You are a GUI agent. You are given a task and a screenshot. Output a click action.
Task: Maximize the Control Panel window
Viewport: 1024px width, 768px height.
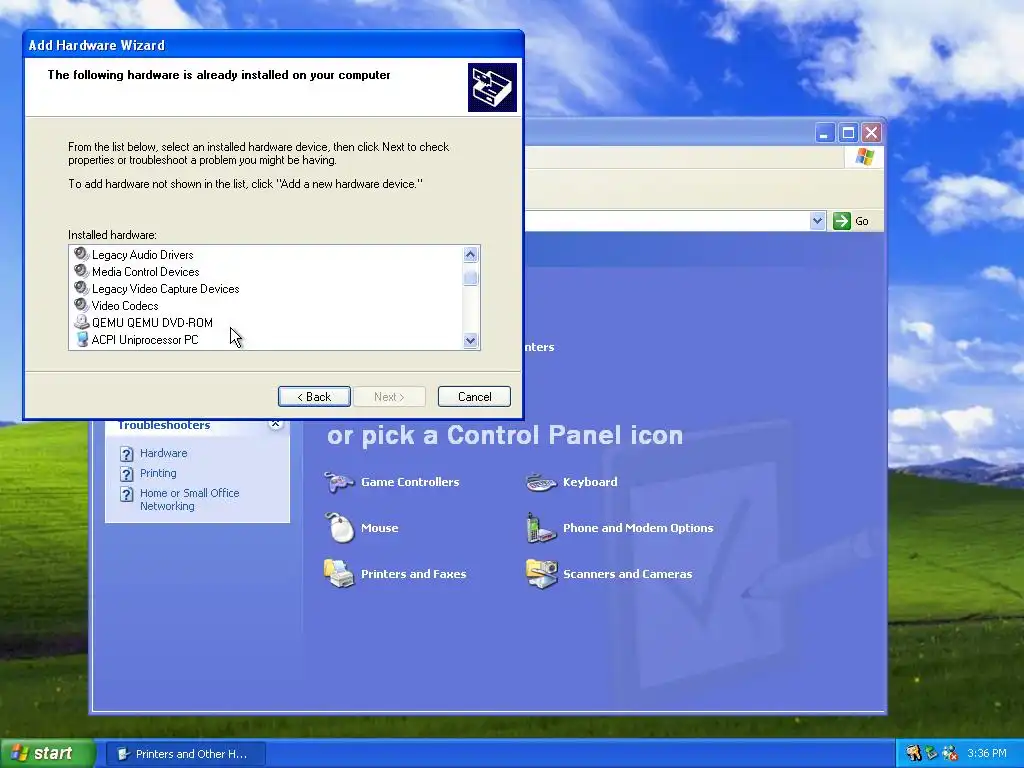(x=848, y=133)
